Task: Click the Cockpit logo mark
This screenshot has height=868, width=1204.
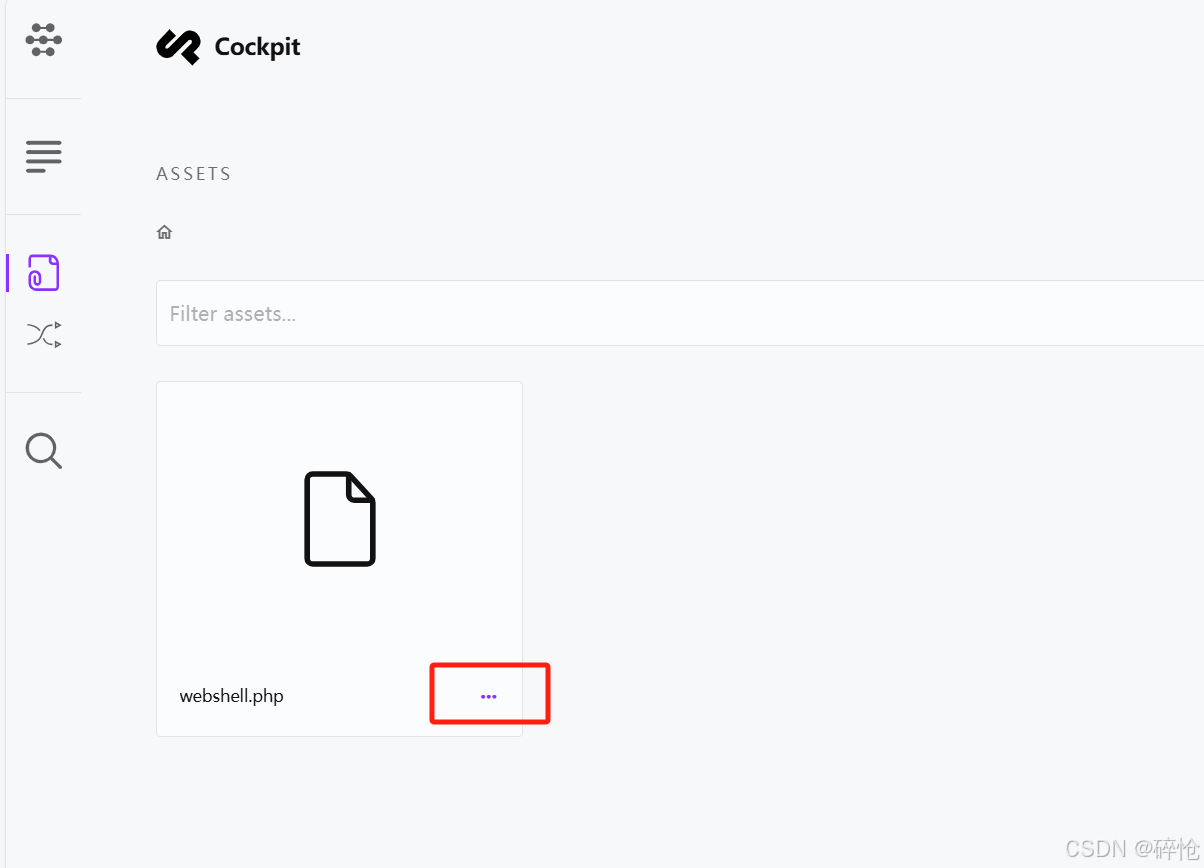Action: tap(178, 46)
